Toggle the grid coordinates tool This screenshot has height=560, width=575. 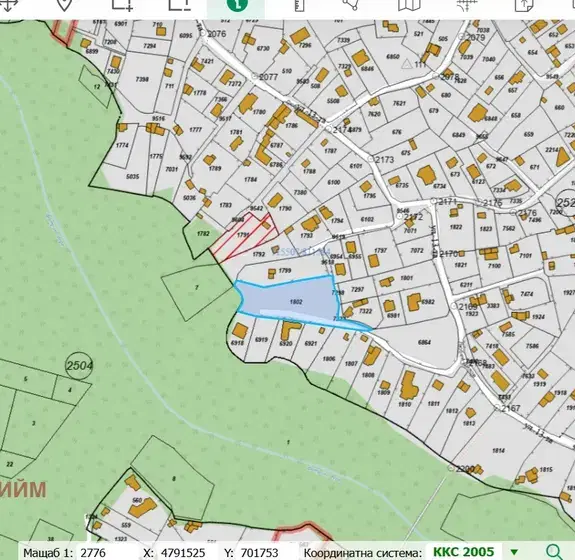467,5
